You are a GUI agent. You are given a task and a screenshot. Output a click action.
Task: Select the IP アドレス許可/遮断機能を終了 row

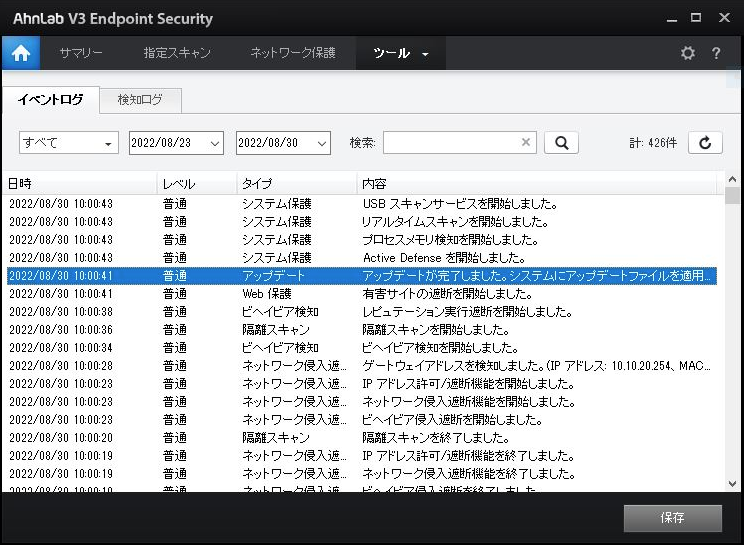(x=362, y=456)
